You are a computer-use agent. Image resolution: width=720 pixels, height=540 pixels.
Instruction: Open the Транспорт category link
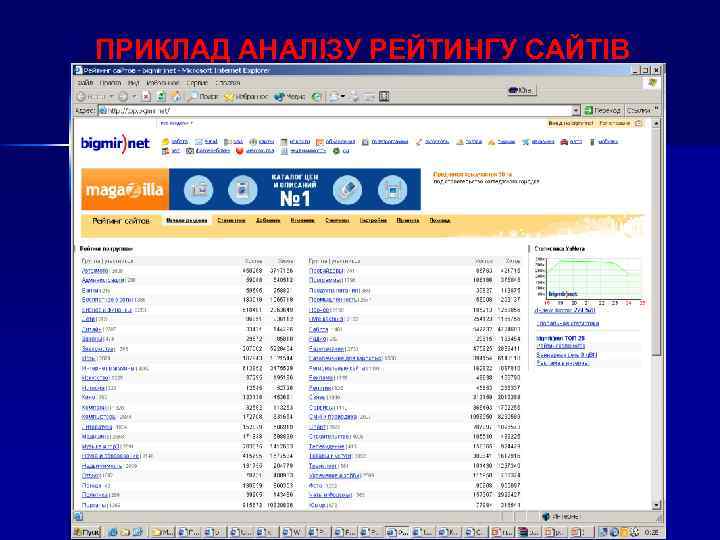(322, 466)
